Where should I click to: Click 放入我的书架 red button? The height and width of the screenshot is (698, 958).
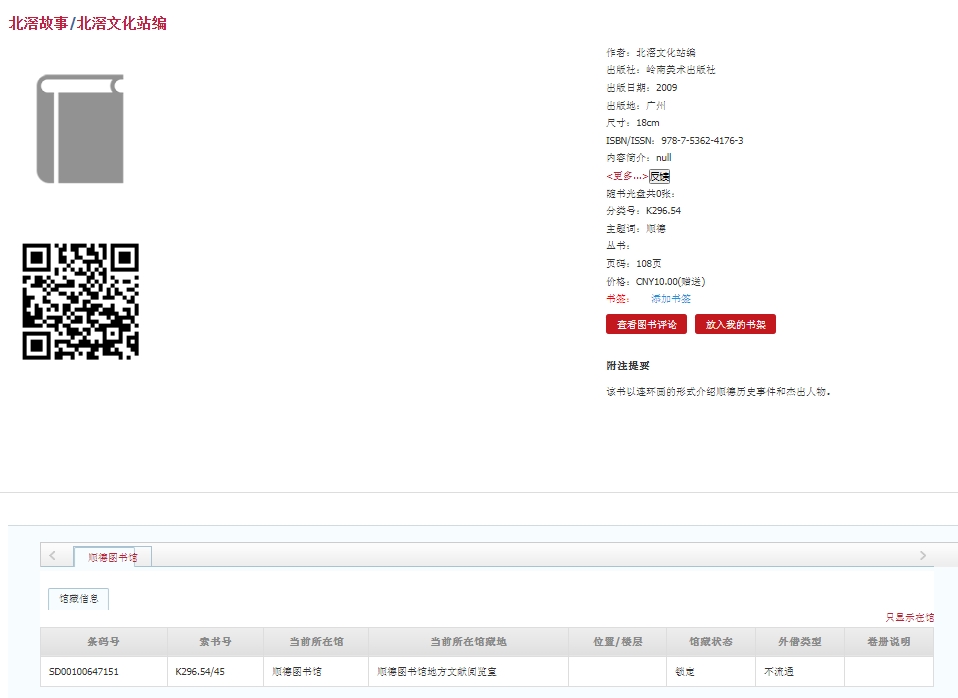pyautogui.click(x=736, y=325)
